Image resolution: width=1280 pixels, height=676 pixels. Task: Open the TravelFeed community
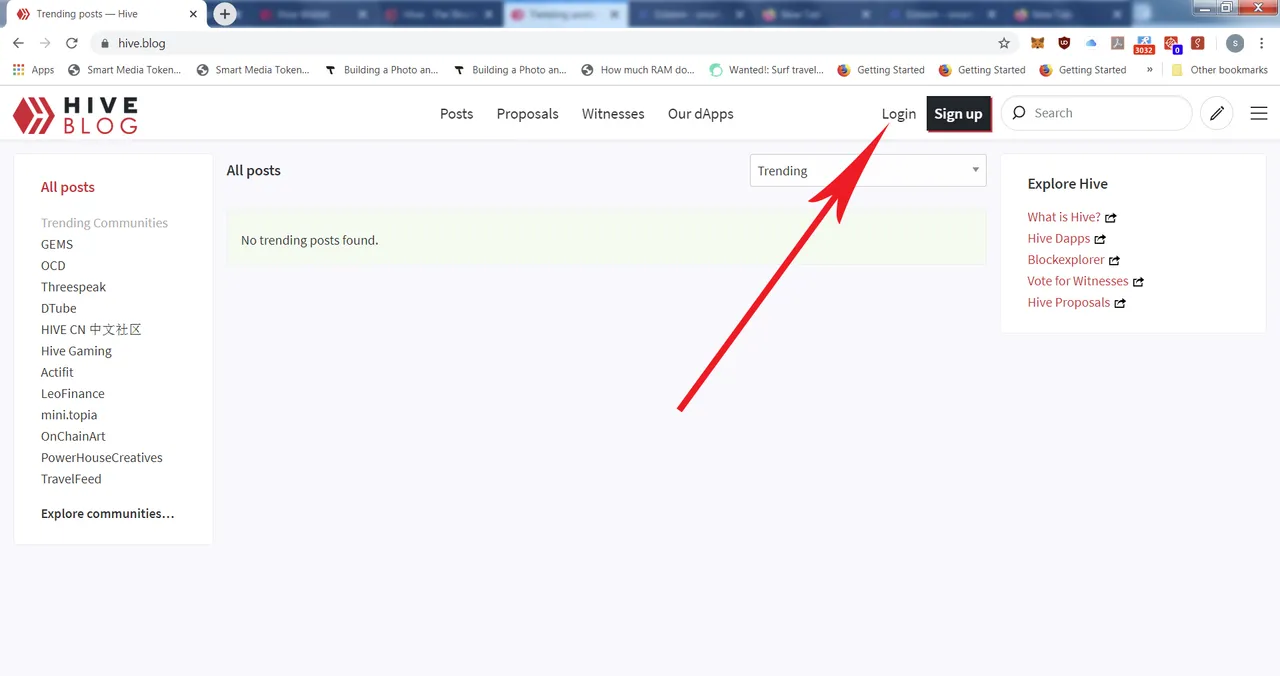pyautogui.click(x=71, y=479)
